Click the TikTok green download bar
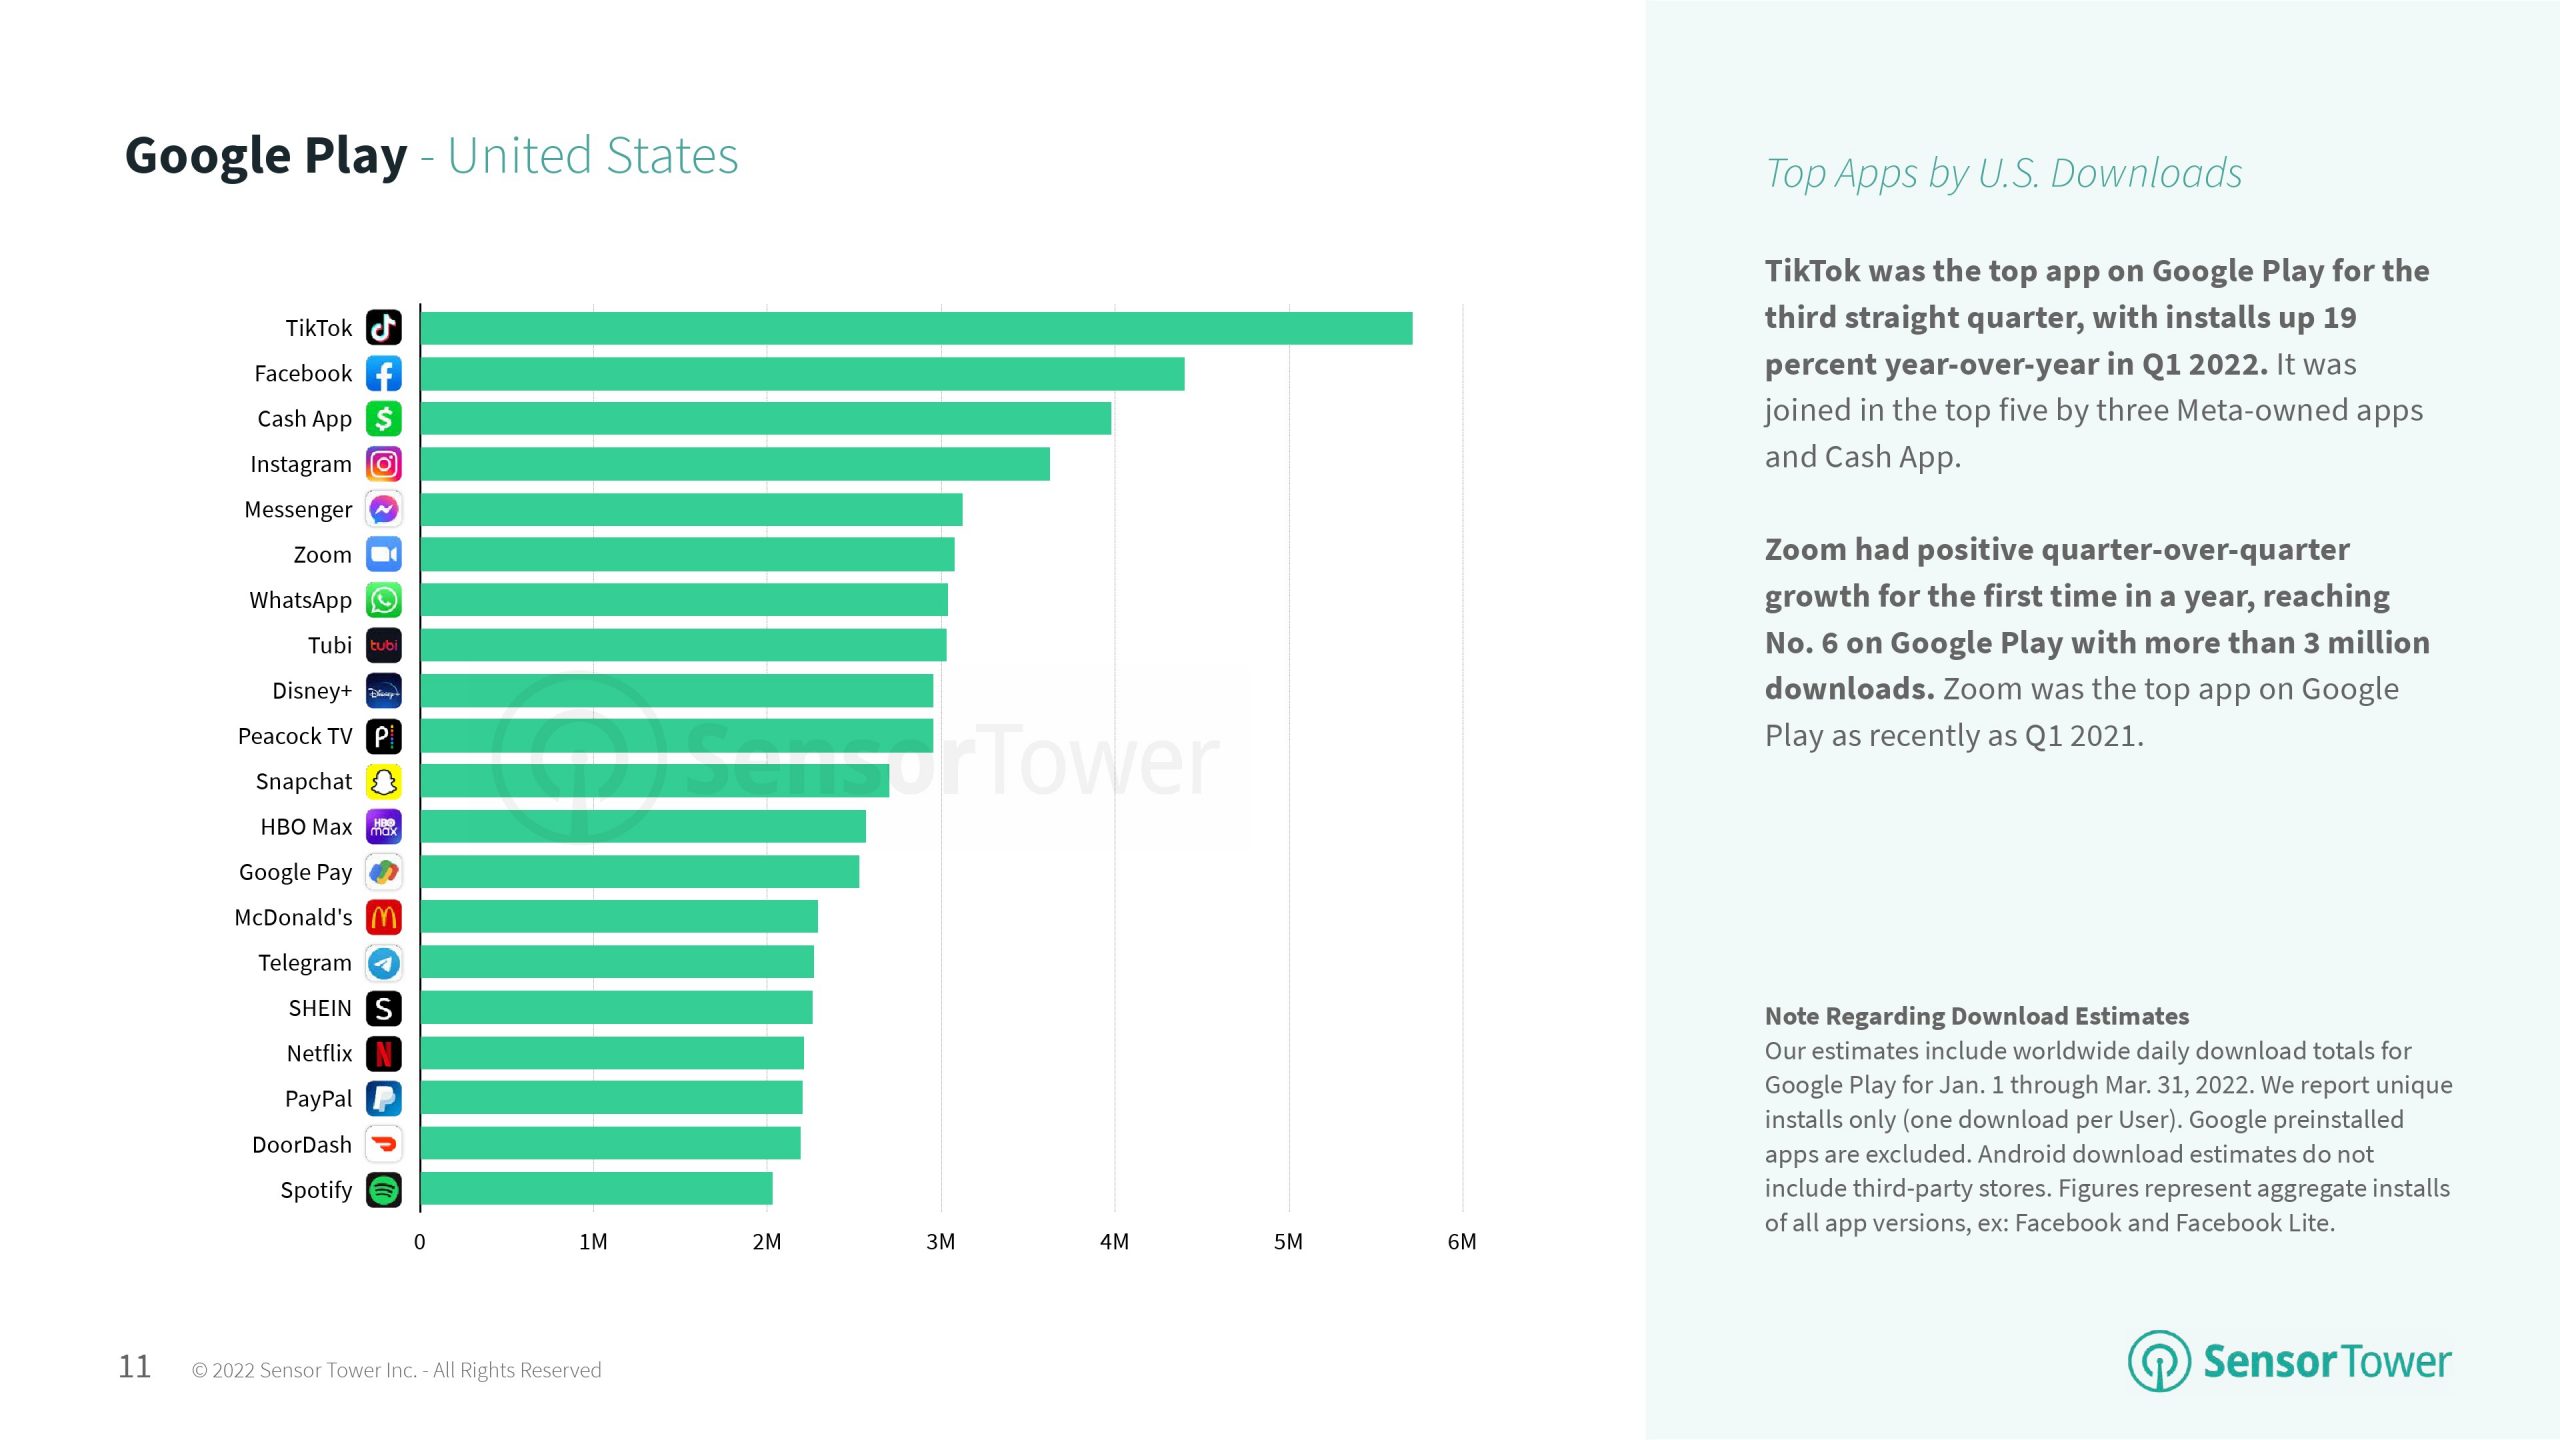Viewport: 2560px width, 1440px height. point(915,328)
